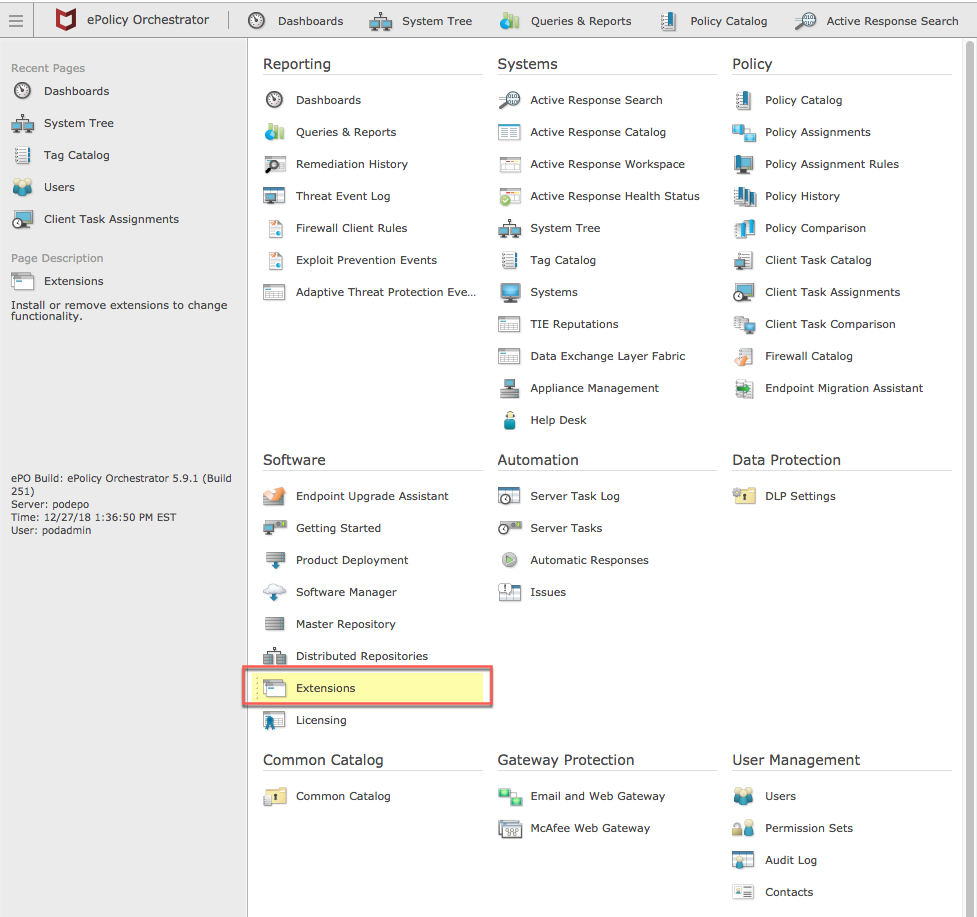Open Extensions in the Software section
977x917 pixels.
tap(369, 688)
